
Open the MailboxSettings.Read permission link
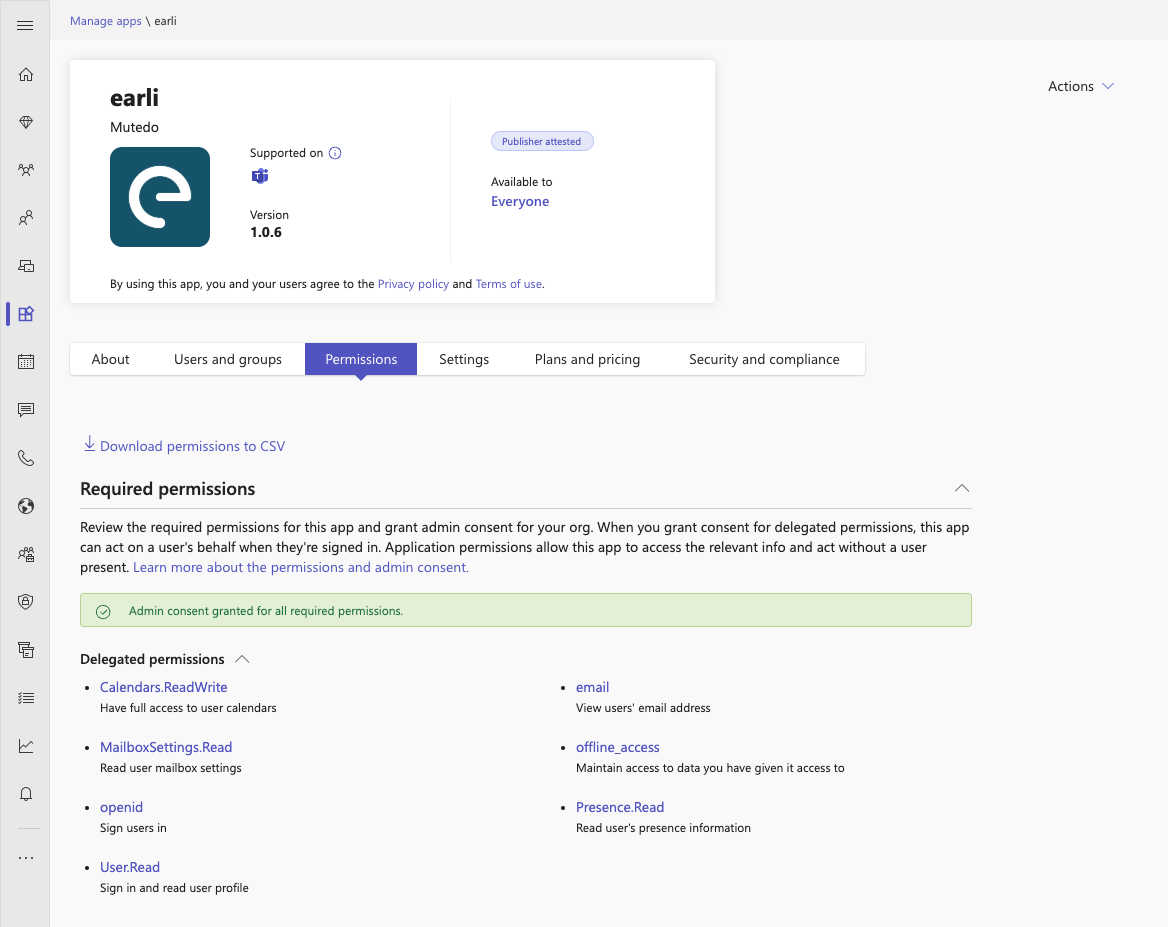[x=166, y=747]
